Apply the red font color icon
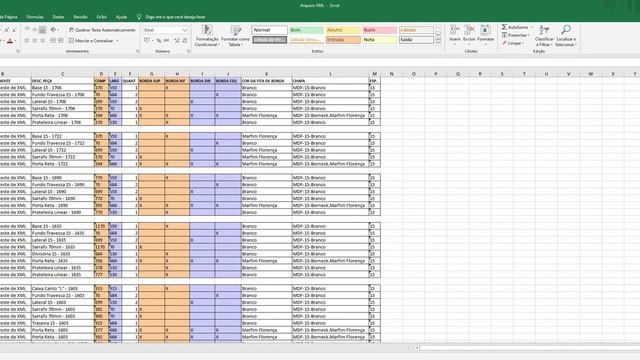Screen dimensions: 640x360 10,41
